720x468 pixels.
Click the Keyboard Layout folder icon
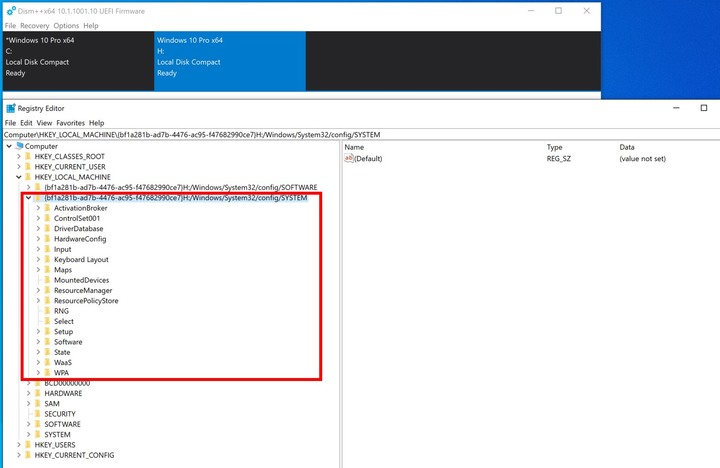click(47, 259)
